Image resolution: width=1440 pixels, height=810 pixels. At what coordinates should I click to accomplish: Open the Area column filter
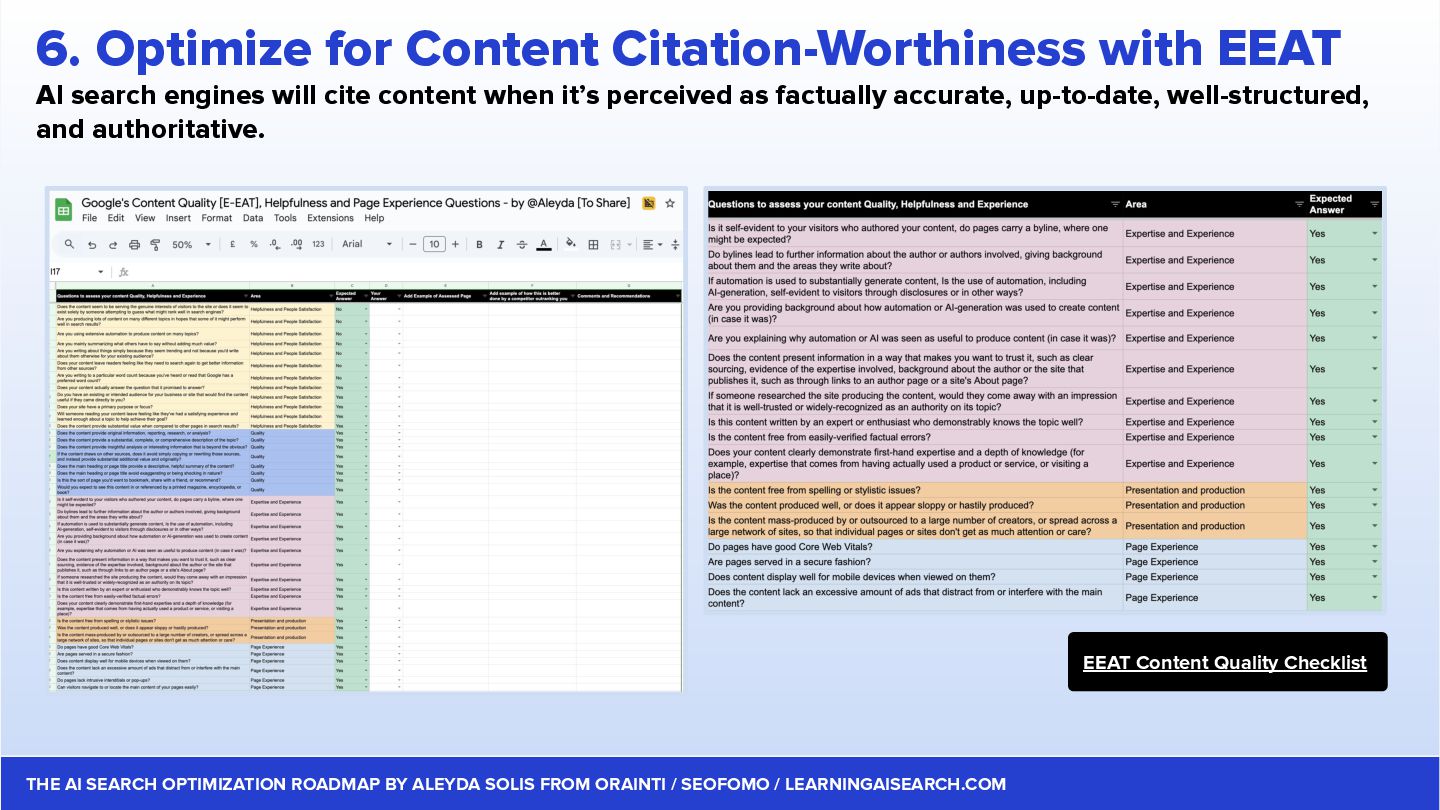(x=1297, y=204)
